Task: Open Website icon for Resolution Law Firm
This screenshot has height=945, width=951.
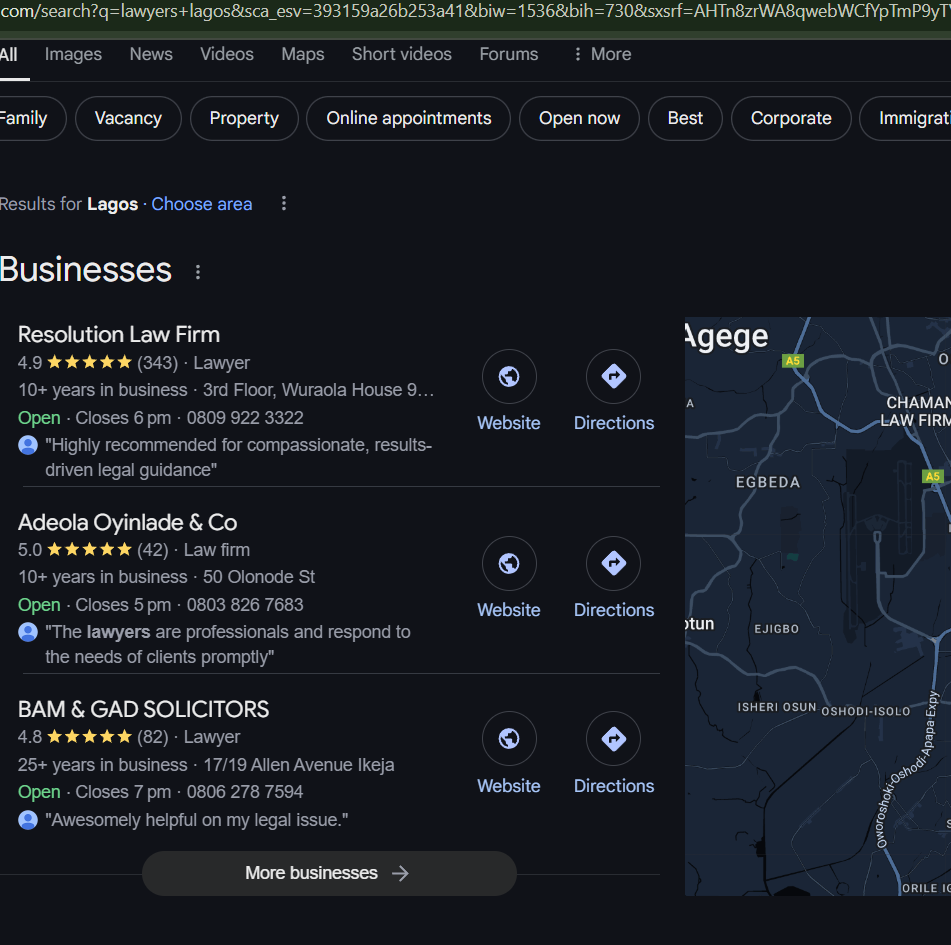Action: tap(509, 376)
